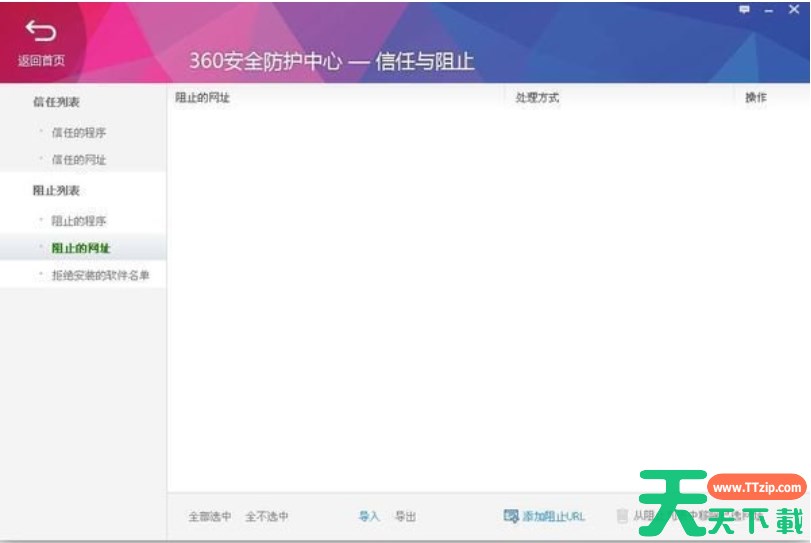Open 信任的程序 list

(x=79, y=132)
